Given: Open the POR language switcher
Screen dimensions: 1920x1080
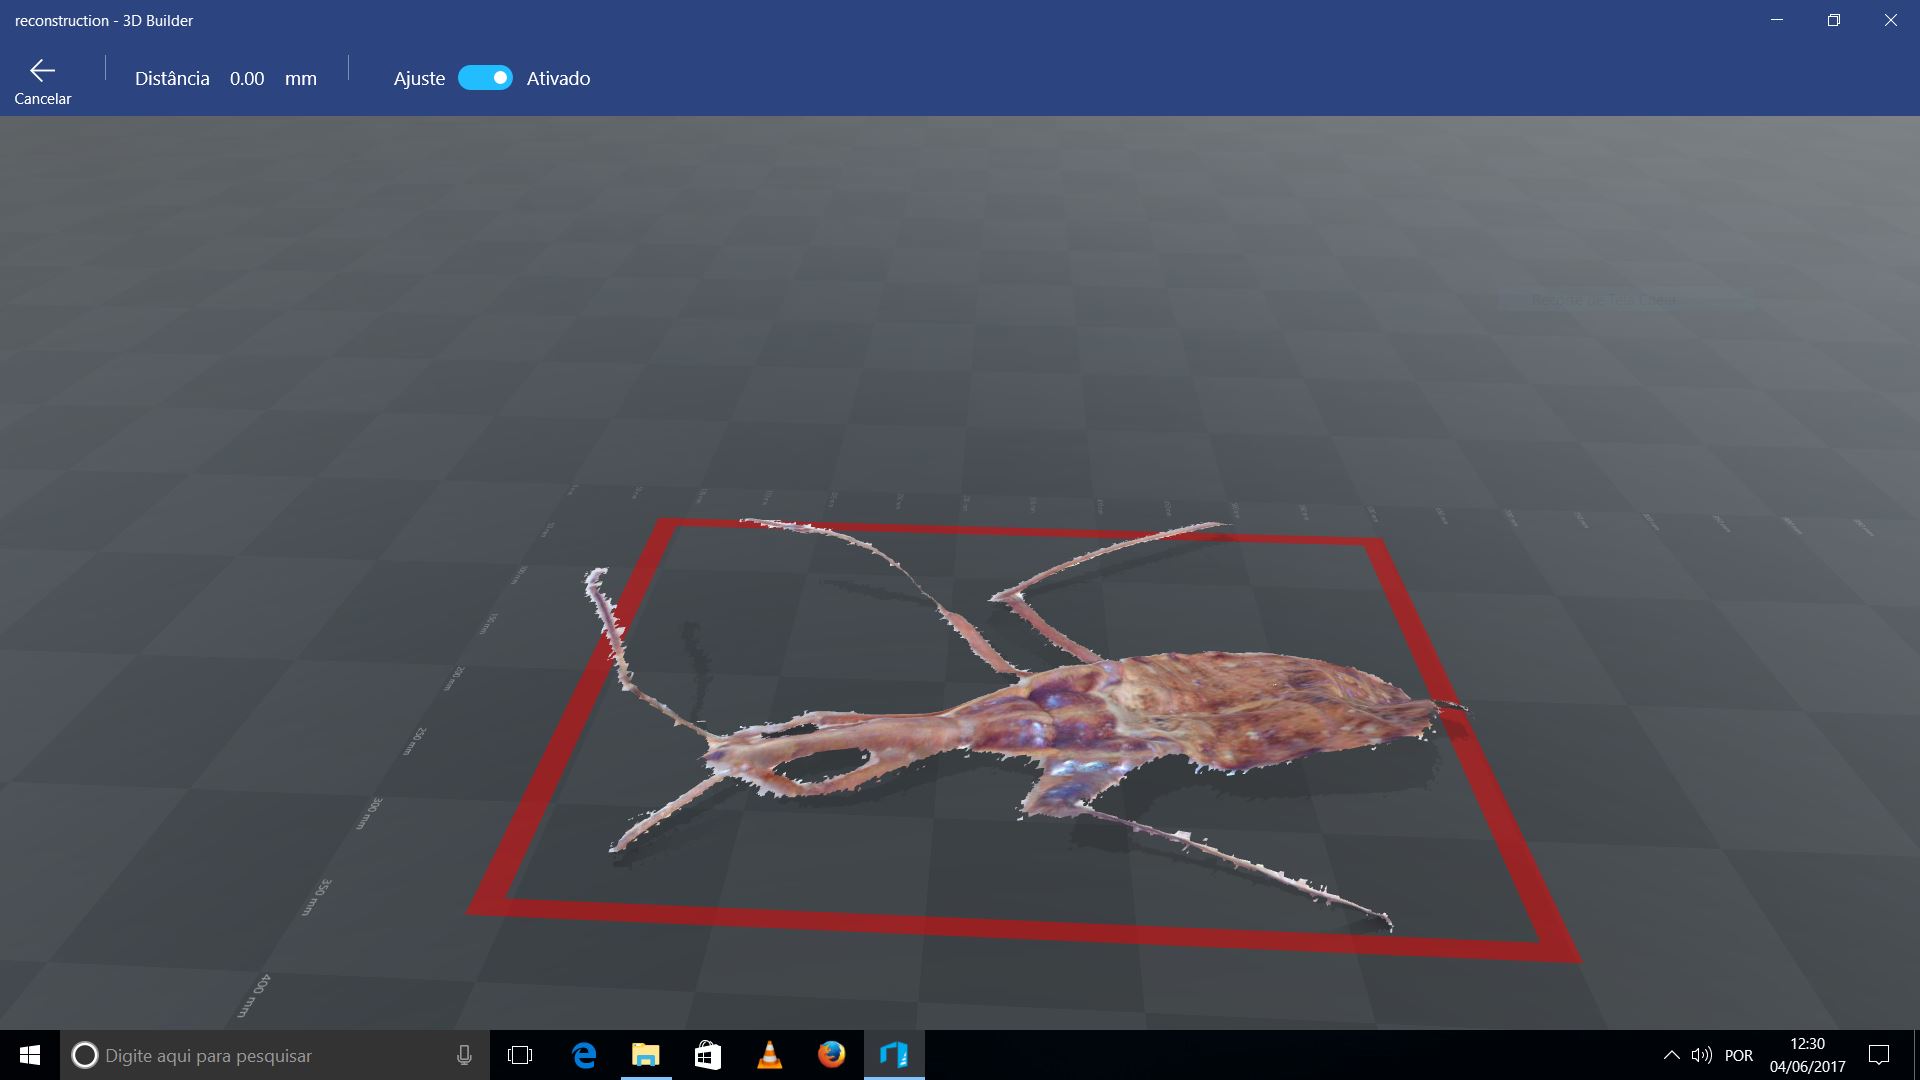Looking at the screenshot, I should tap(1739, 1055).
